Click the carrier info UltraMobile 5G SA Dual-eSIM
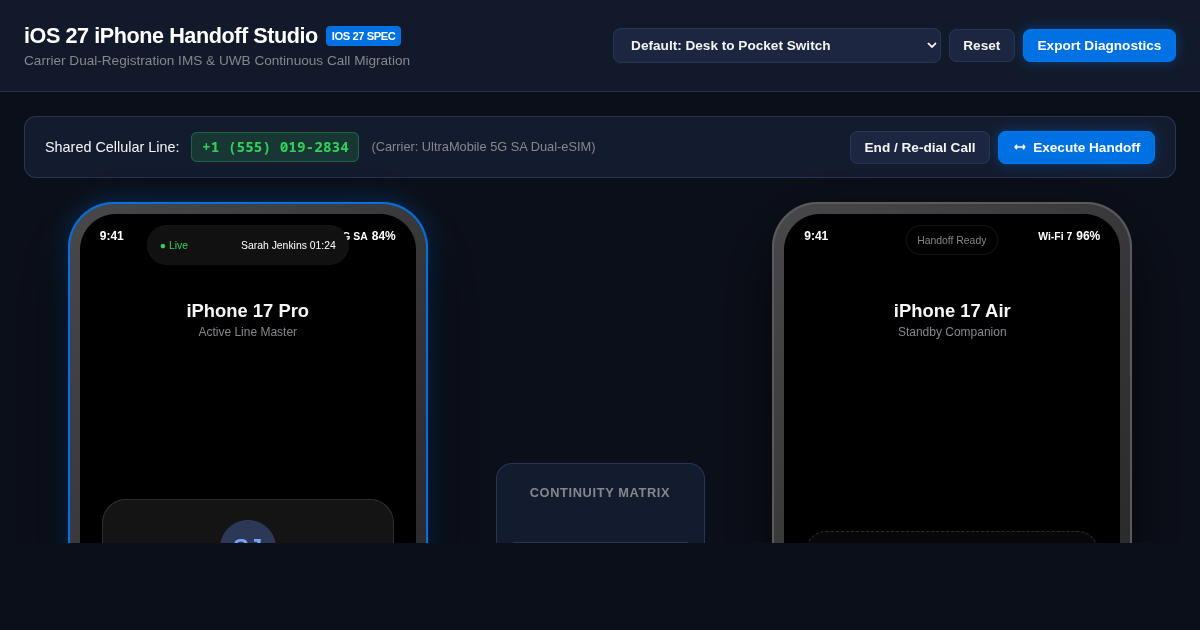 click(483, 147)
